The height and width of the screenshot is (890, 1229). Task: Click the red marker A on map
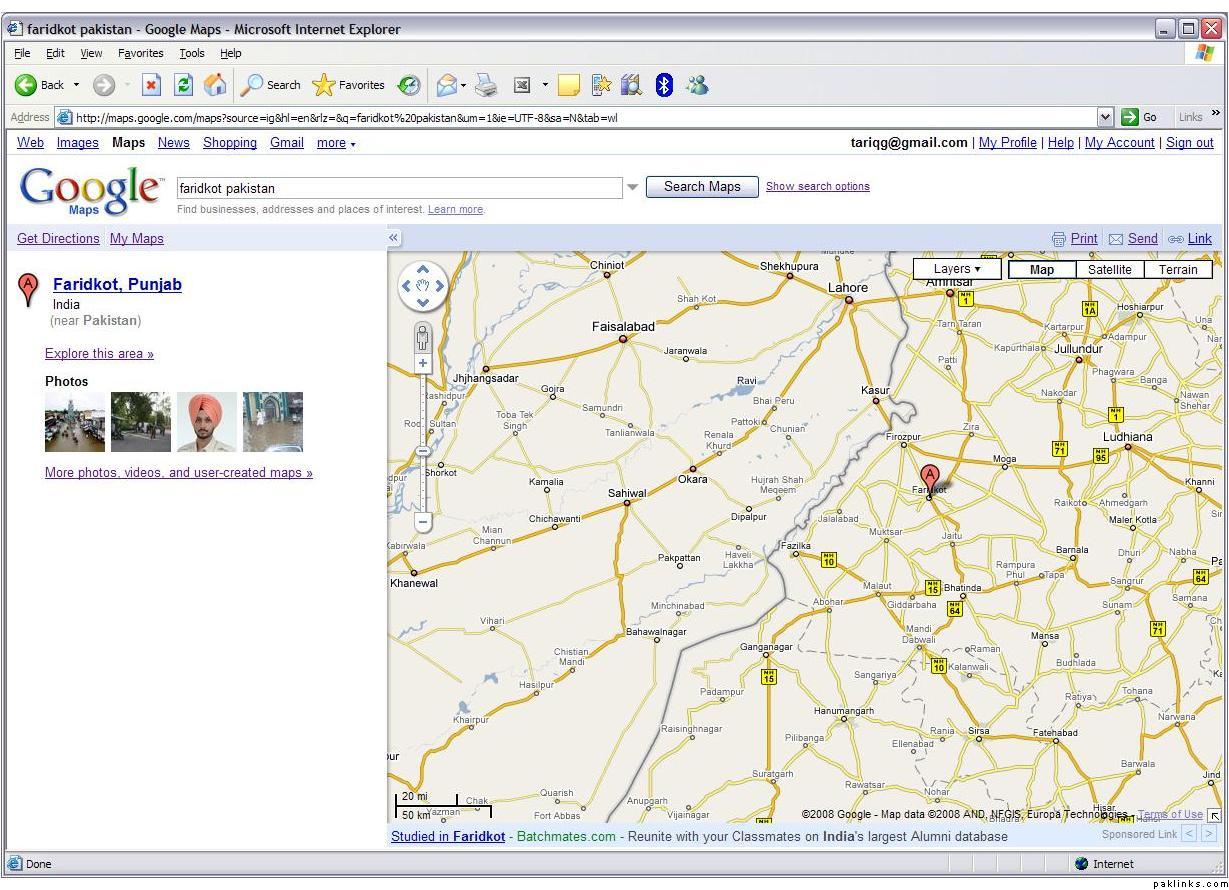tap(930, 477)
